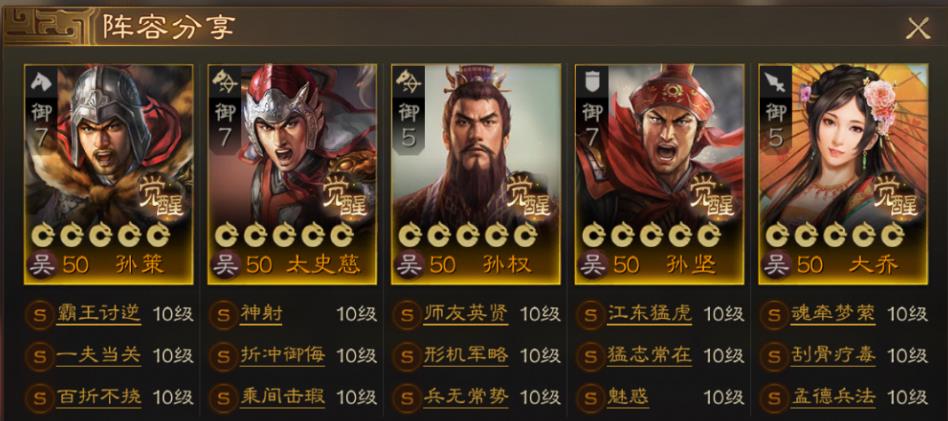Select the 孙权 general portrait
This screenshot has height=421, width=948.
[476, 174]
